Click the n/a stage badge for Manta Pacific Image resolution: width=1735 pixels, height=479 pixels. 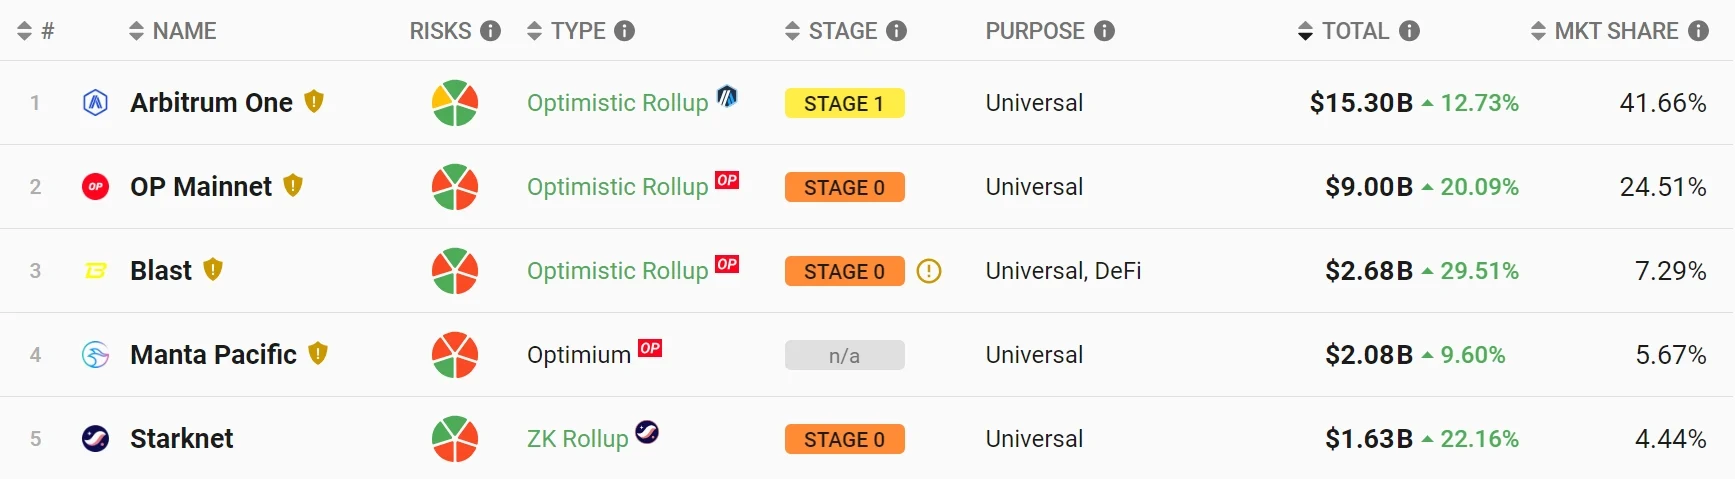pos(844,355)
